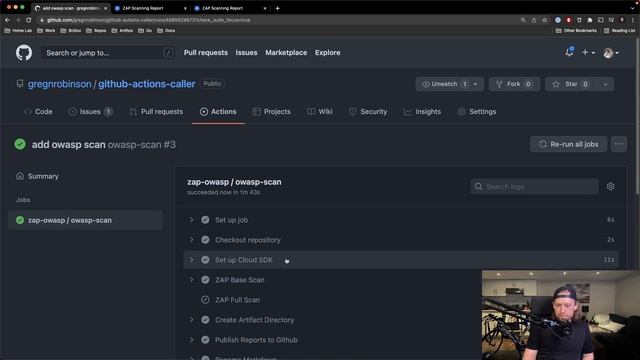The image size is (640, 360).
Task: Open the three-dot run options button
Action: [619, 144]
